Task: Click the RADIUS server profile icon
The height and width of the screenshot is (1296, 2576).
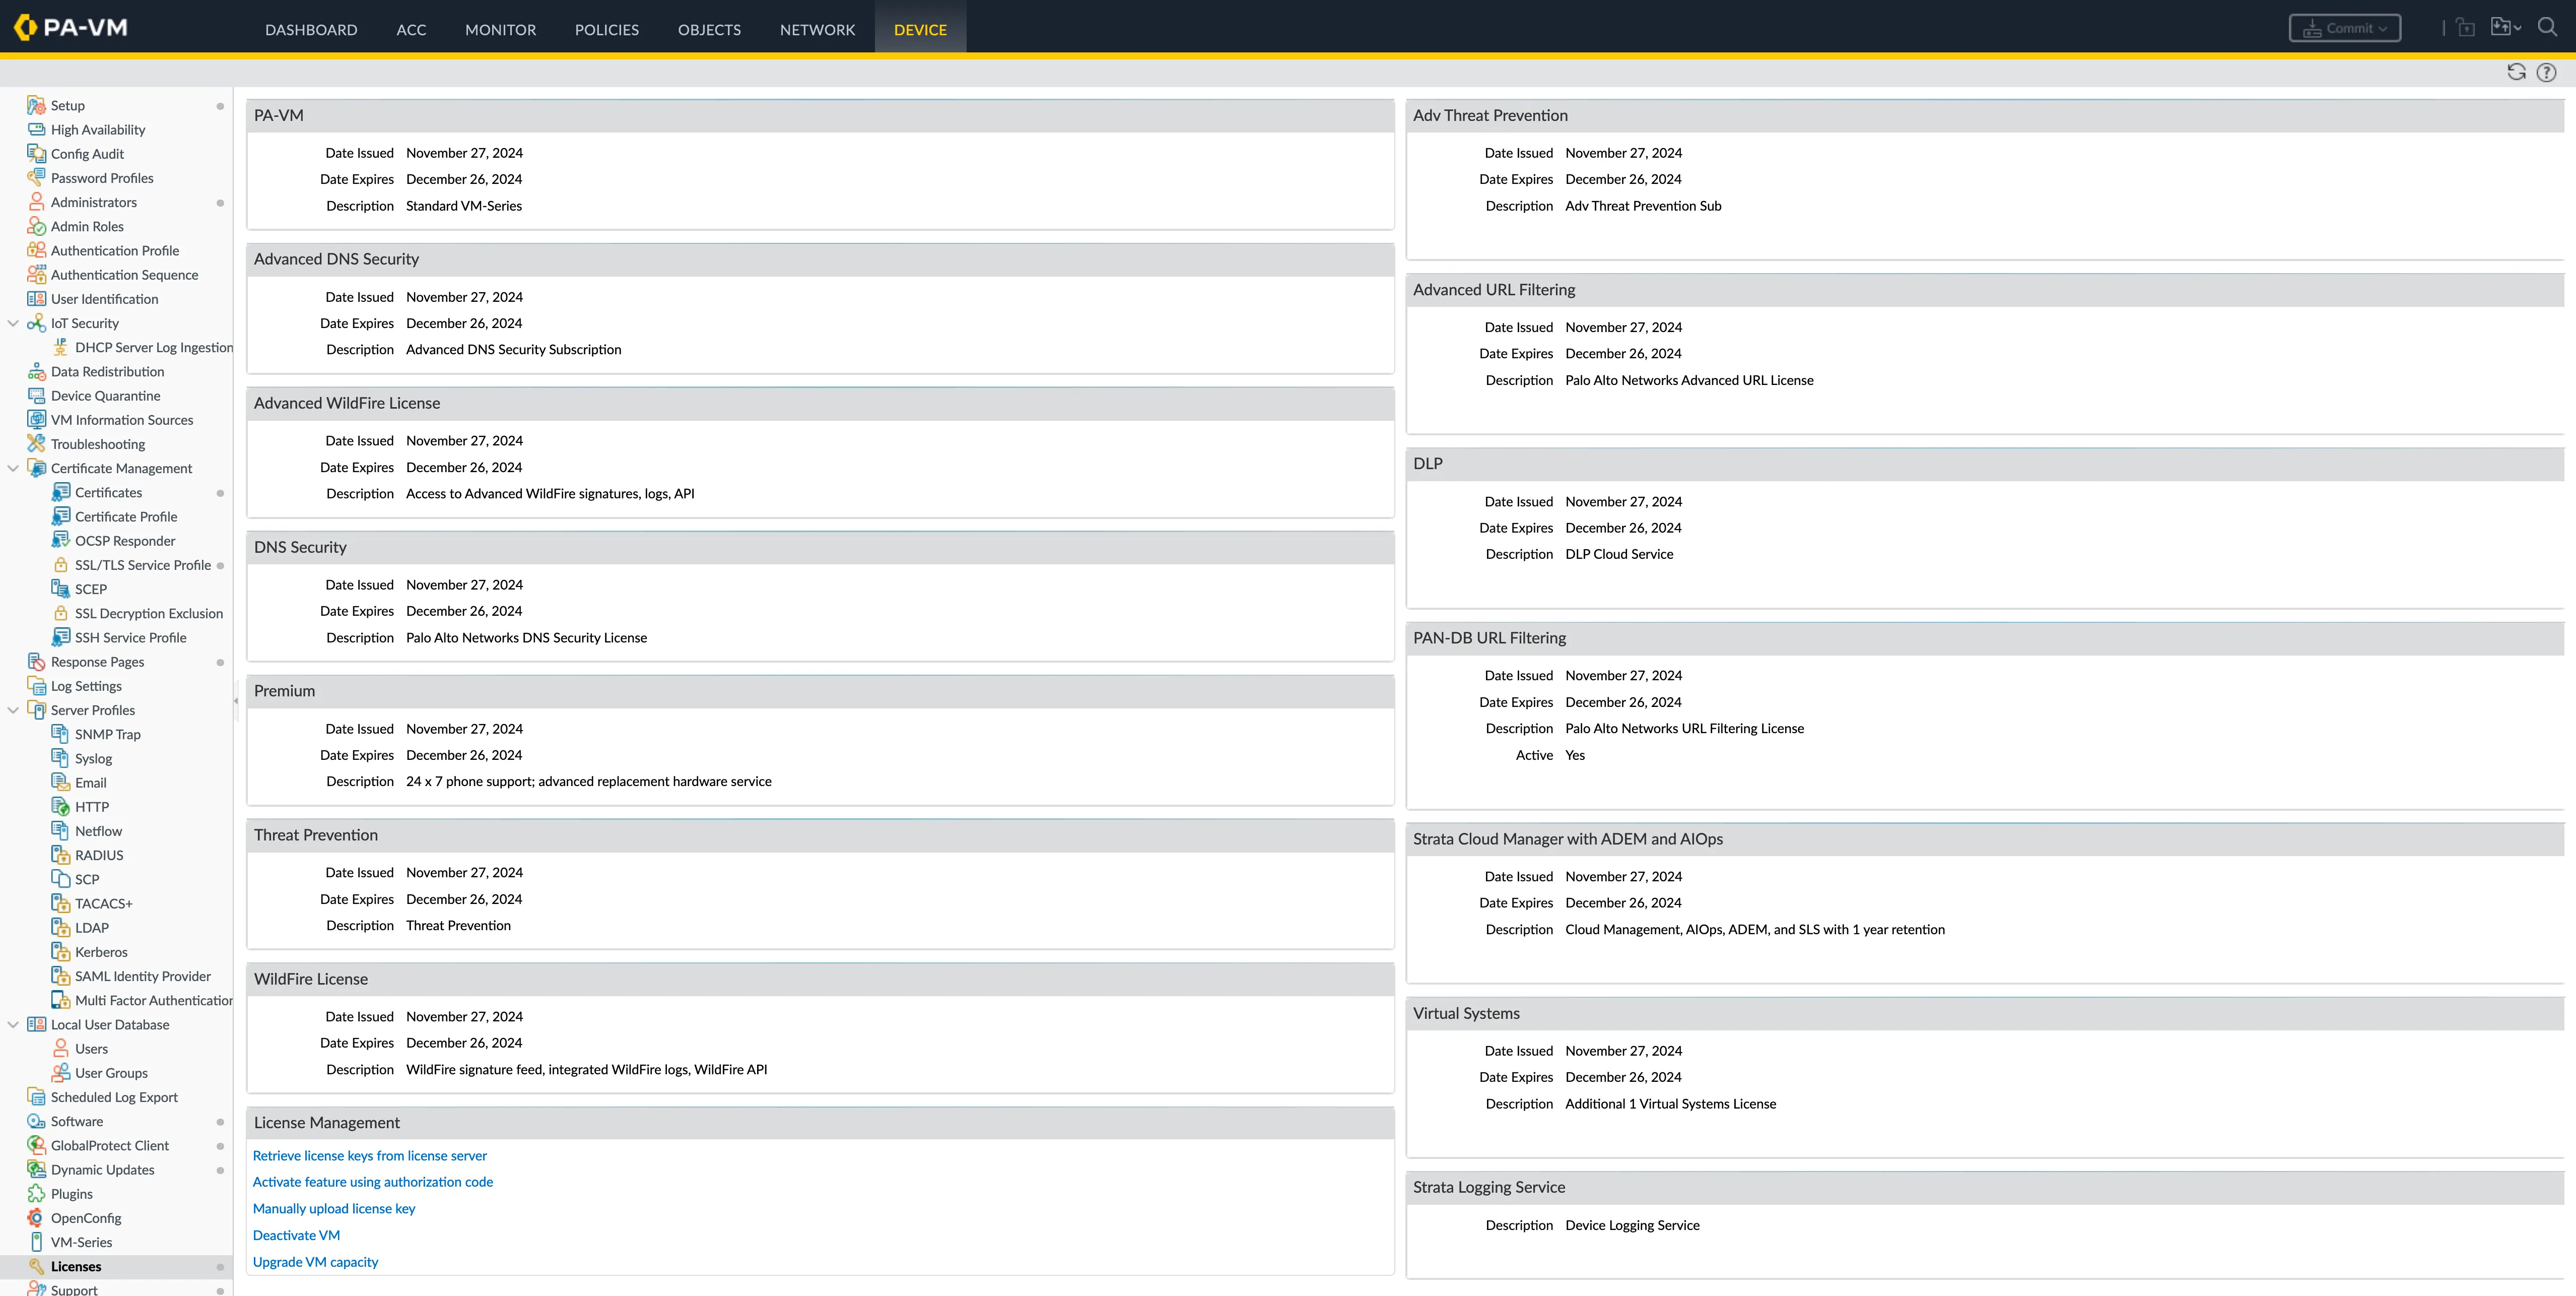Action: click(x=60, y=854)
